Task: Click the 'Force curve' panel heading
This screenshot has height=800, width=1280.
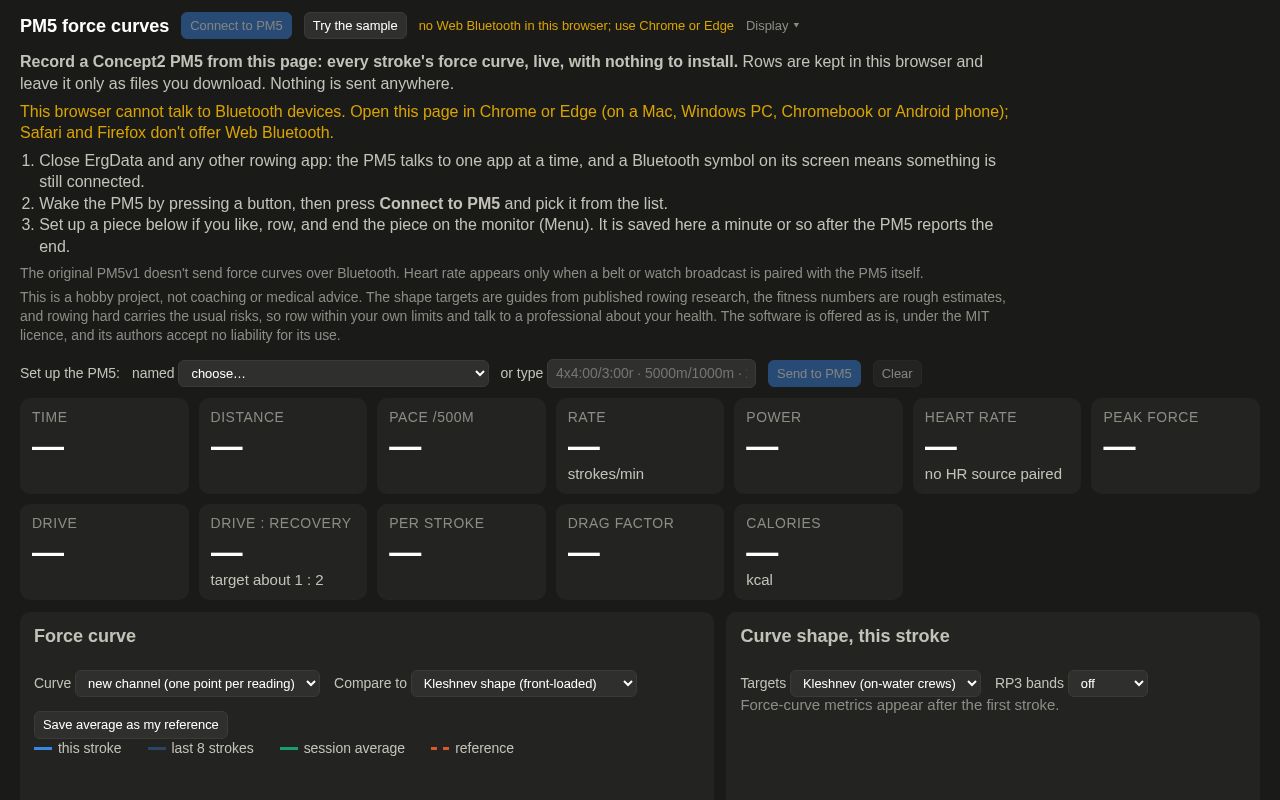Action: click(x=85, y=636)
